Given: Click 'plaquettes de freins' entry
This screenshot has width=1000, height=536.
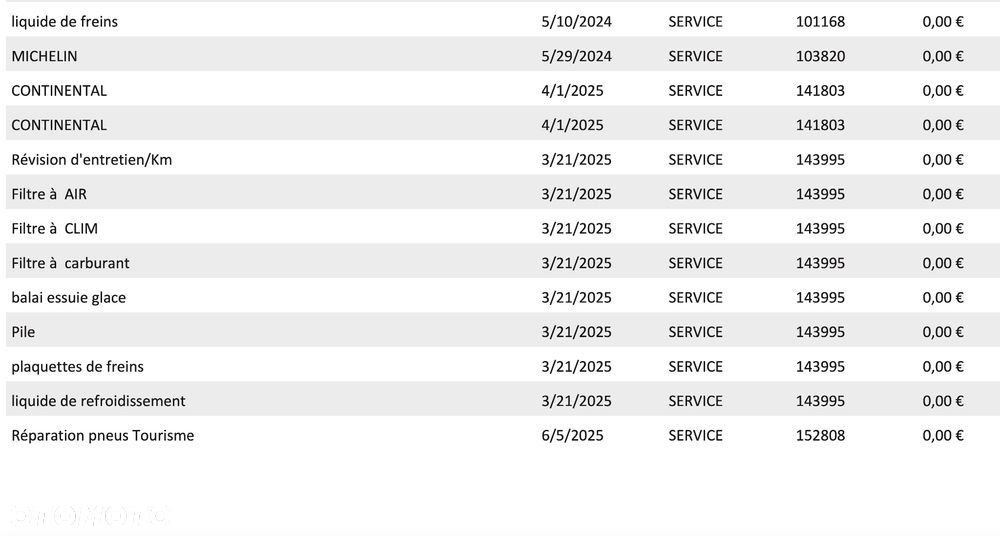Looking at the screenshot, I should (x=77, y=366).
